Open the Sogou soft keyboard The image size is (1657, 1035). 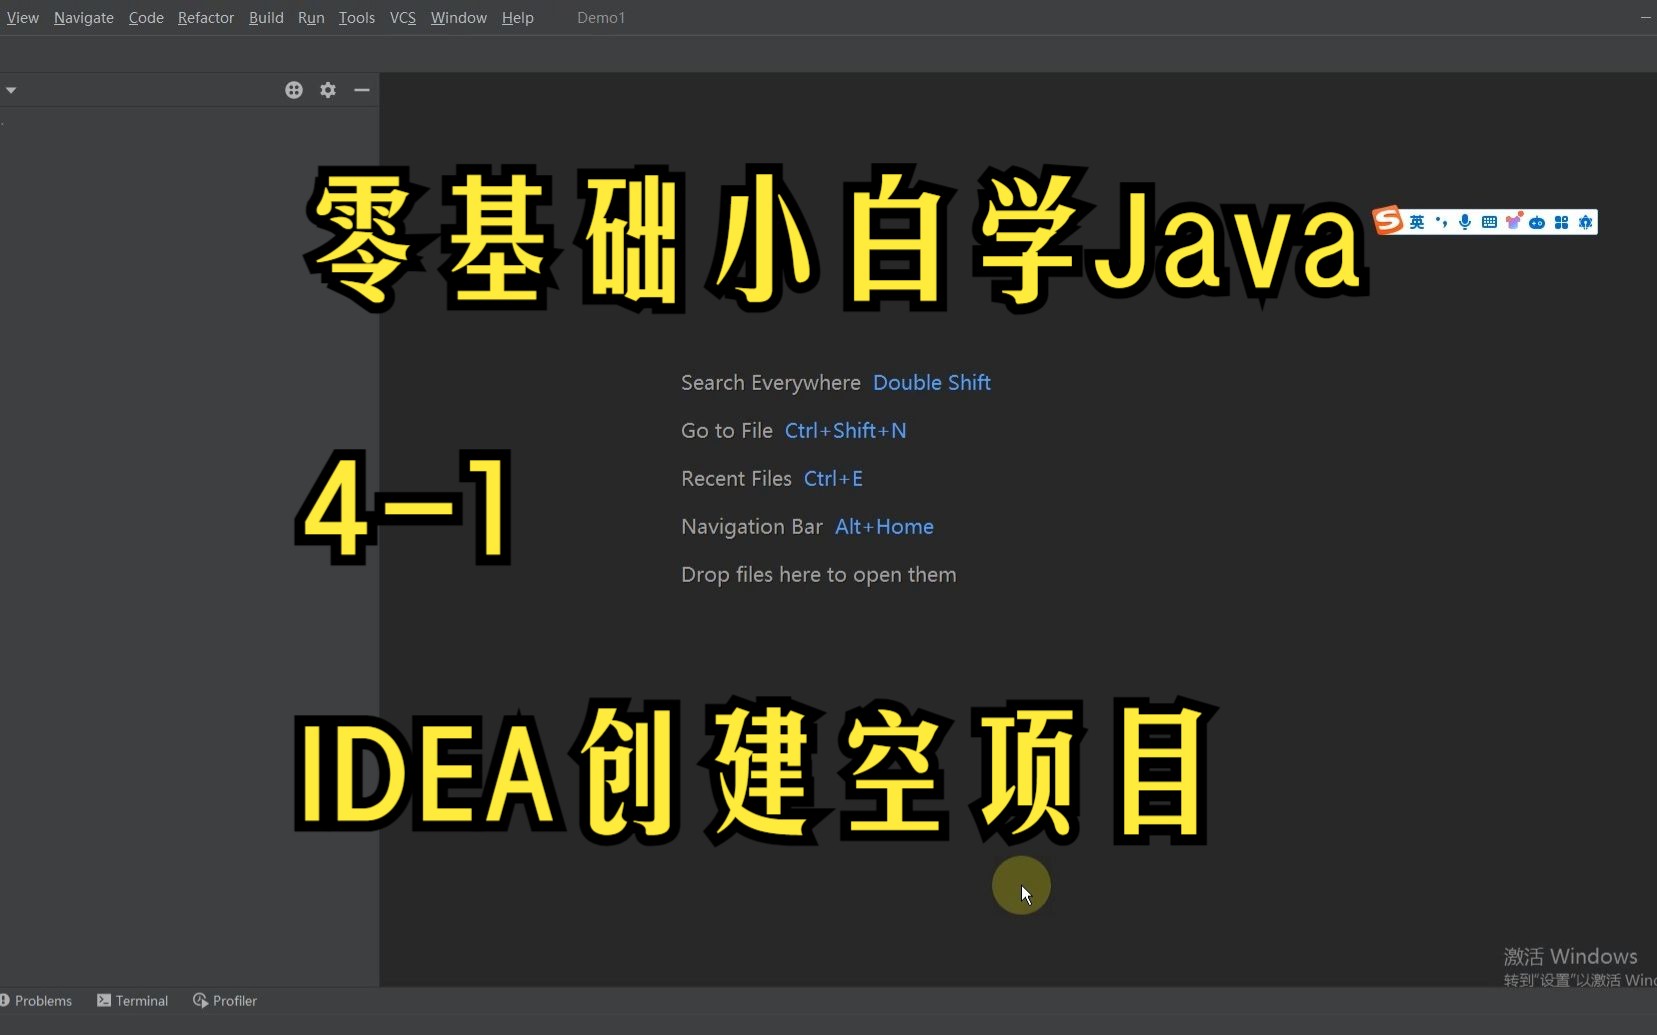coord(1489,222)
